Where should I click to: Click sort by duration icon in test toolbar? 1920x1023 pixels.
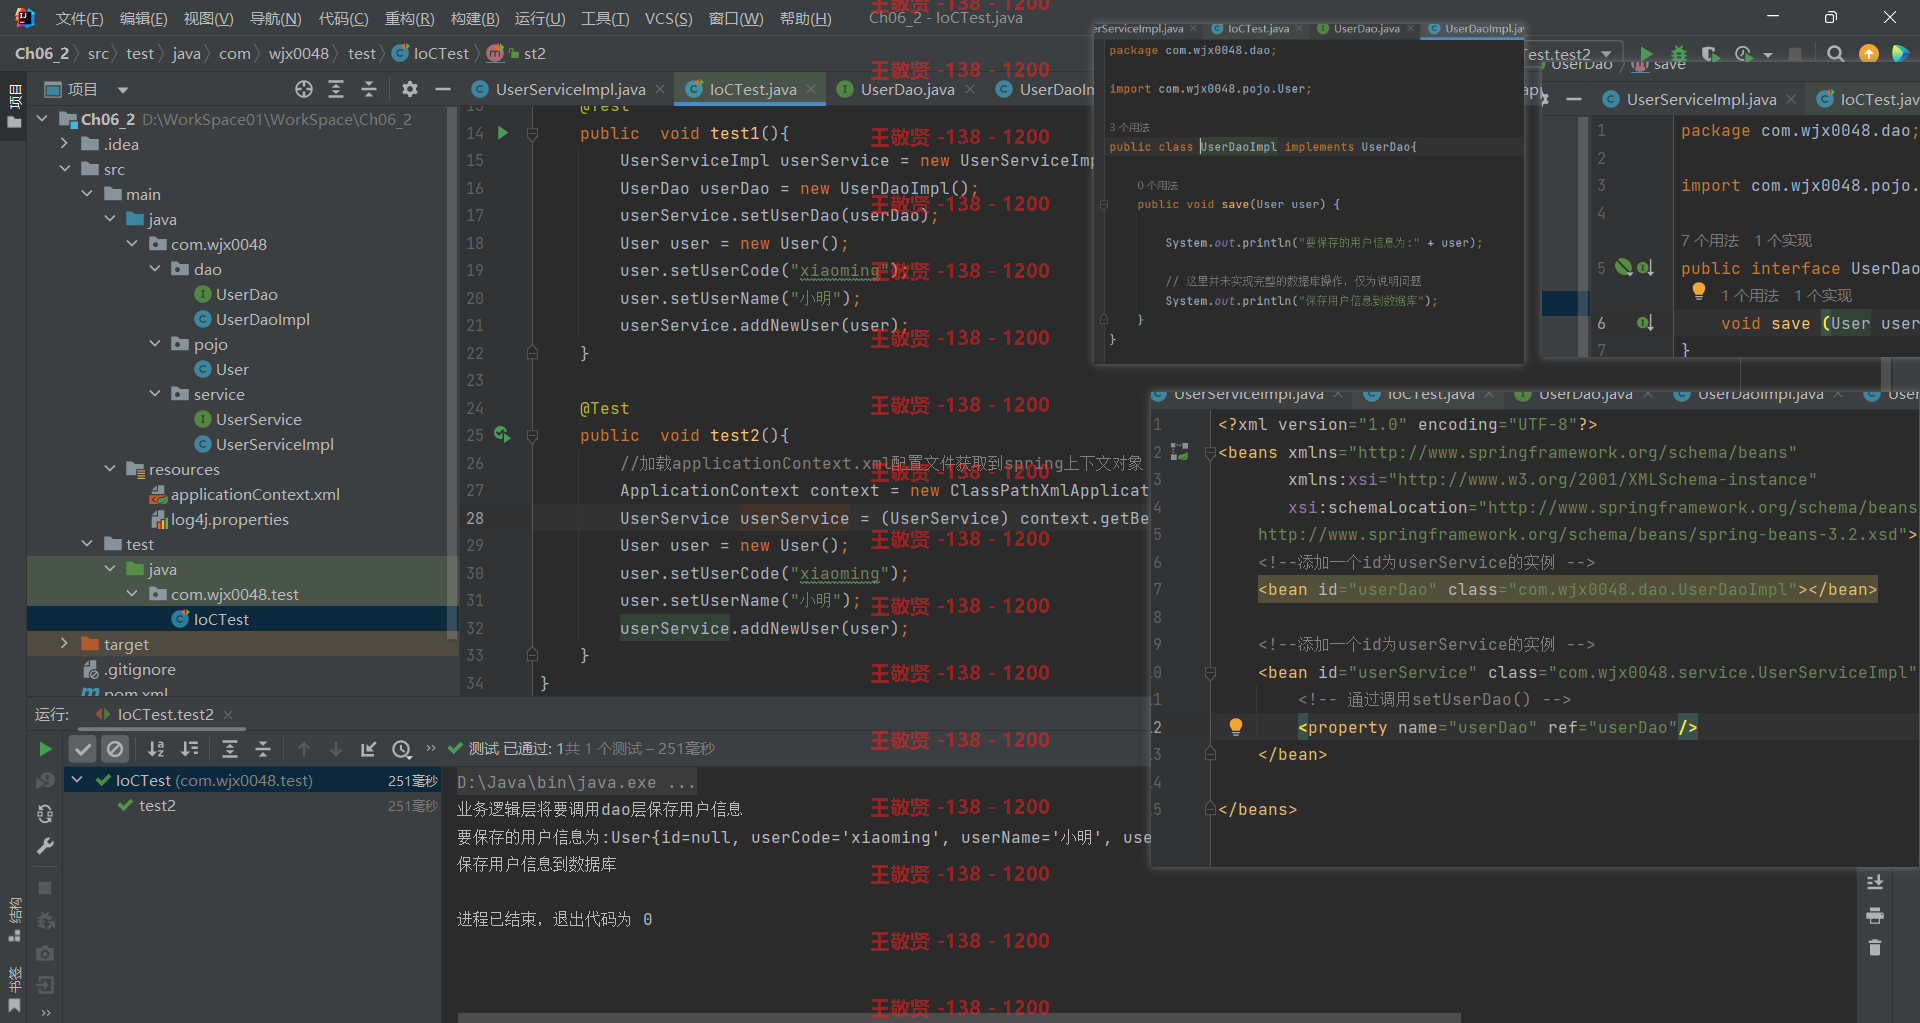click(x=190, y=748)
